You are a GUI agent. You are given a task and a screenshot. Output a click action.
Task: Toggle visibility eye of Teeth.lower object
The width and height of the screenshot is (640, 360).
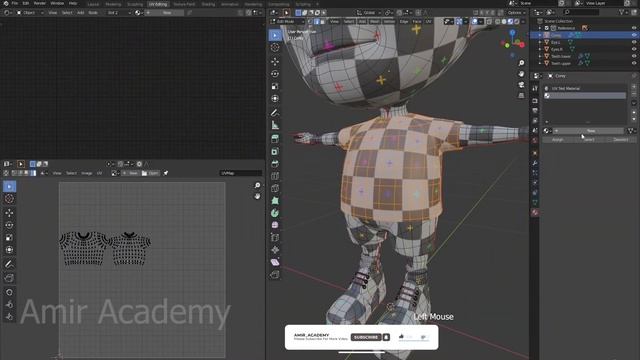pyautogui.click(x=634, y=56)
